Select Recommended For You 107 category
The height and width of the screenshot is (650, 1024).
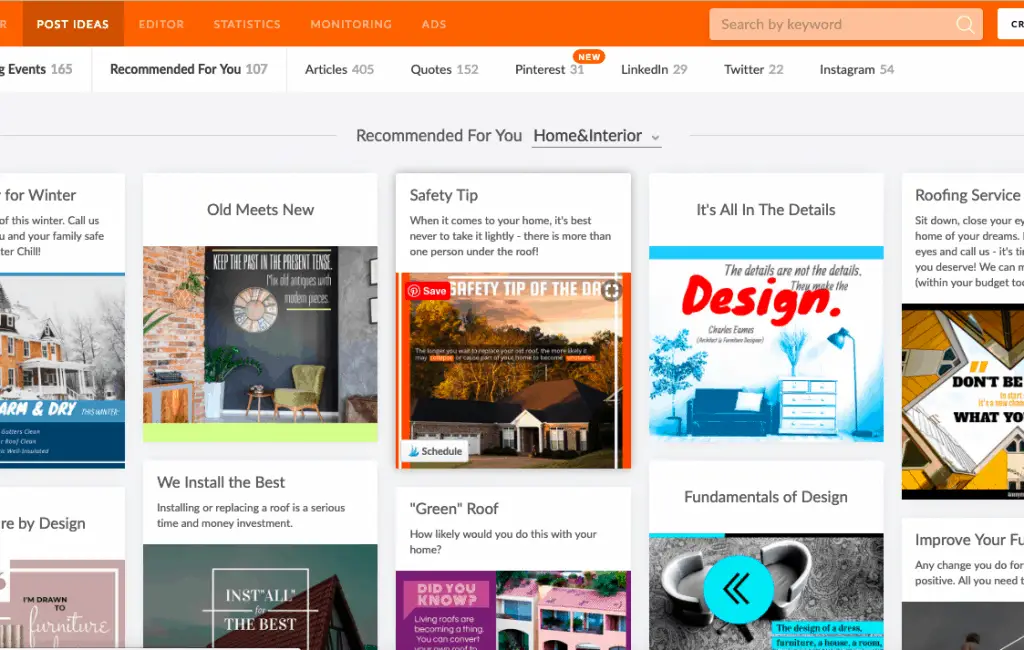click(189, 69)
